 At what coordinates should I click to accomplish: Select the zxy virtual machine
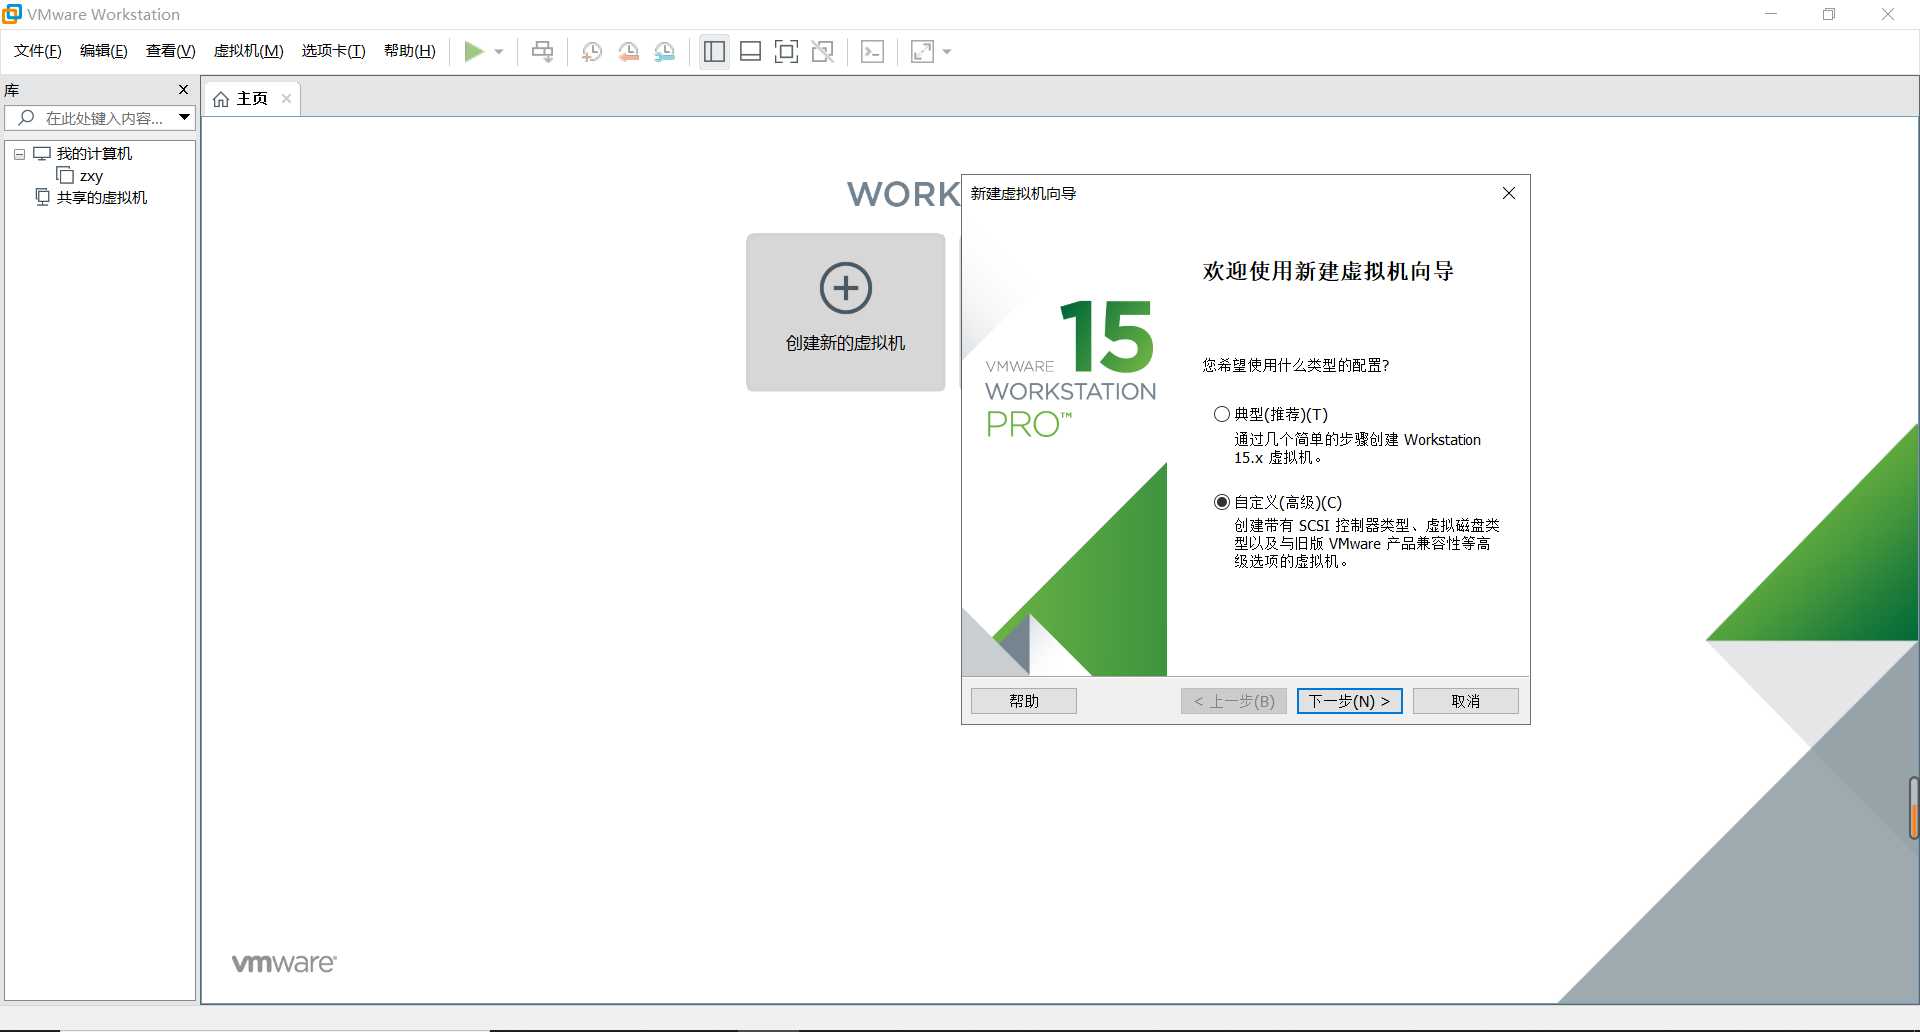tap(91, 176)
